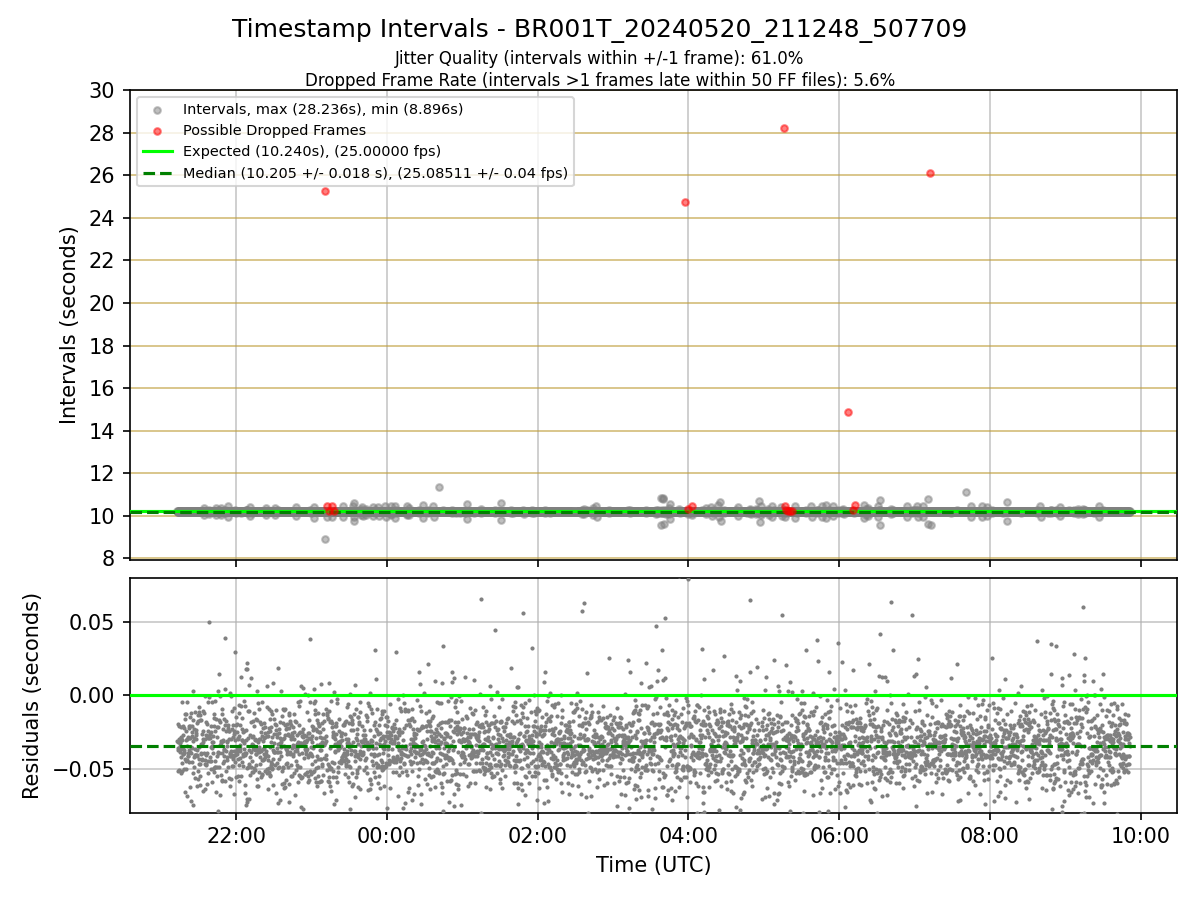Click the gray minimum point at 8.9 seconds

(325, 539)
